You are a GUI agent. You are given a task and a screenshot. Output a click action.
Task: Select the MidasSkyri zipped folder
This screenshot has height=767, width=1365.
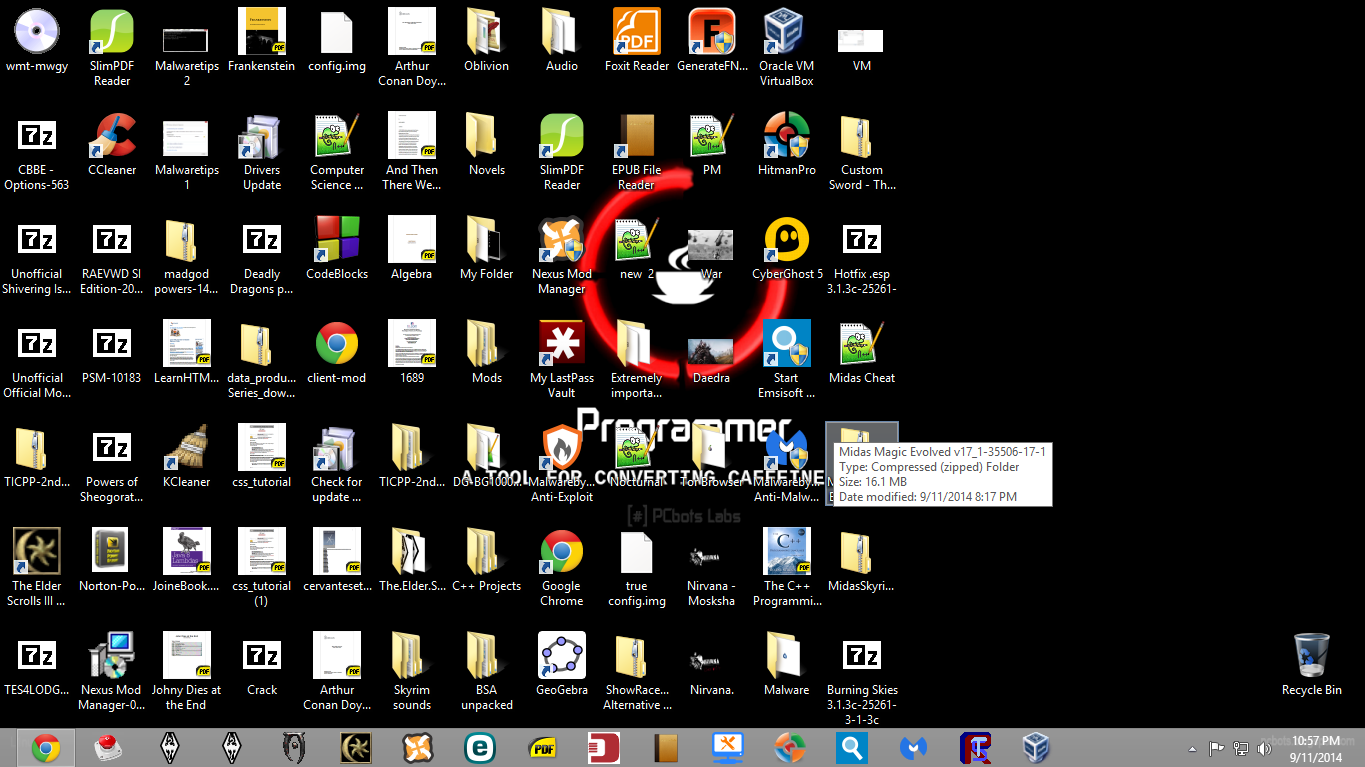click(862, 559)
